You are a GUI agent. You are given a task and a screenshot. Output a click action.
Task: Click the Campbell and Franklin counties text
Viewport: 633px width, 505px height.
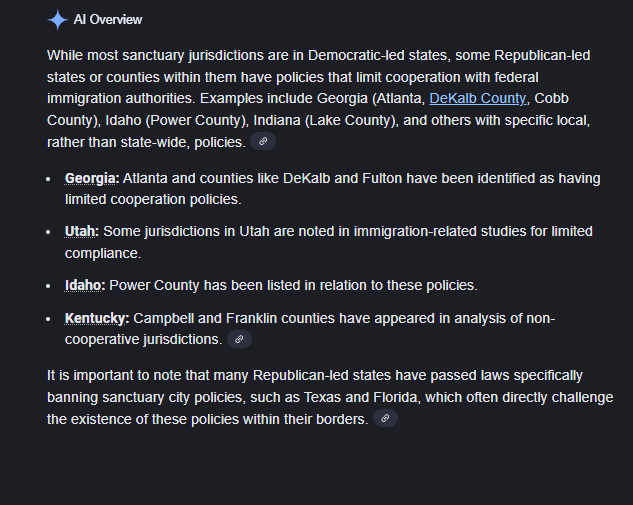click(343, 318)
